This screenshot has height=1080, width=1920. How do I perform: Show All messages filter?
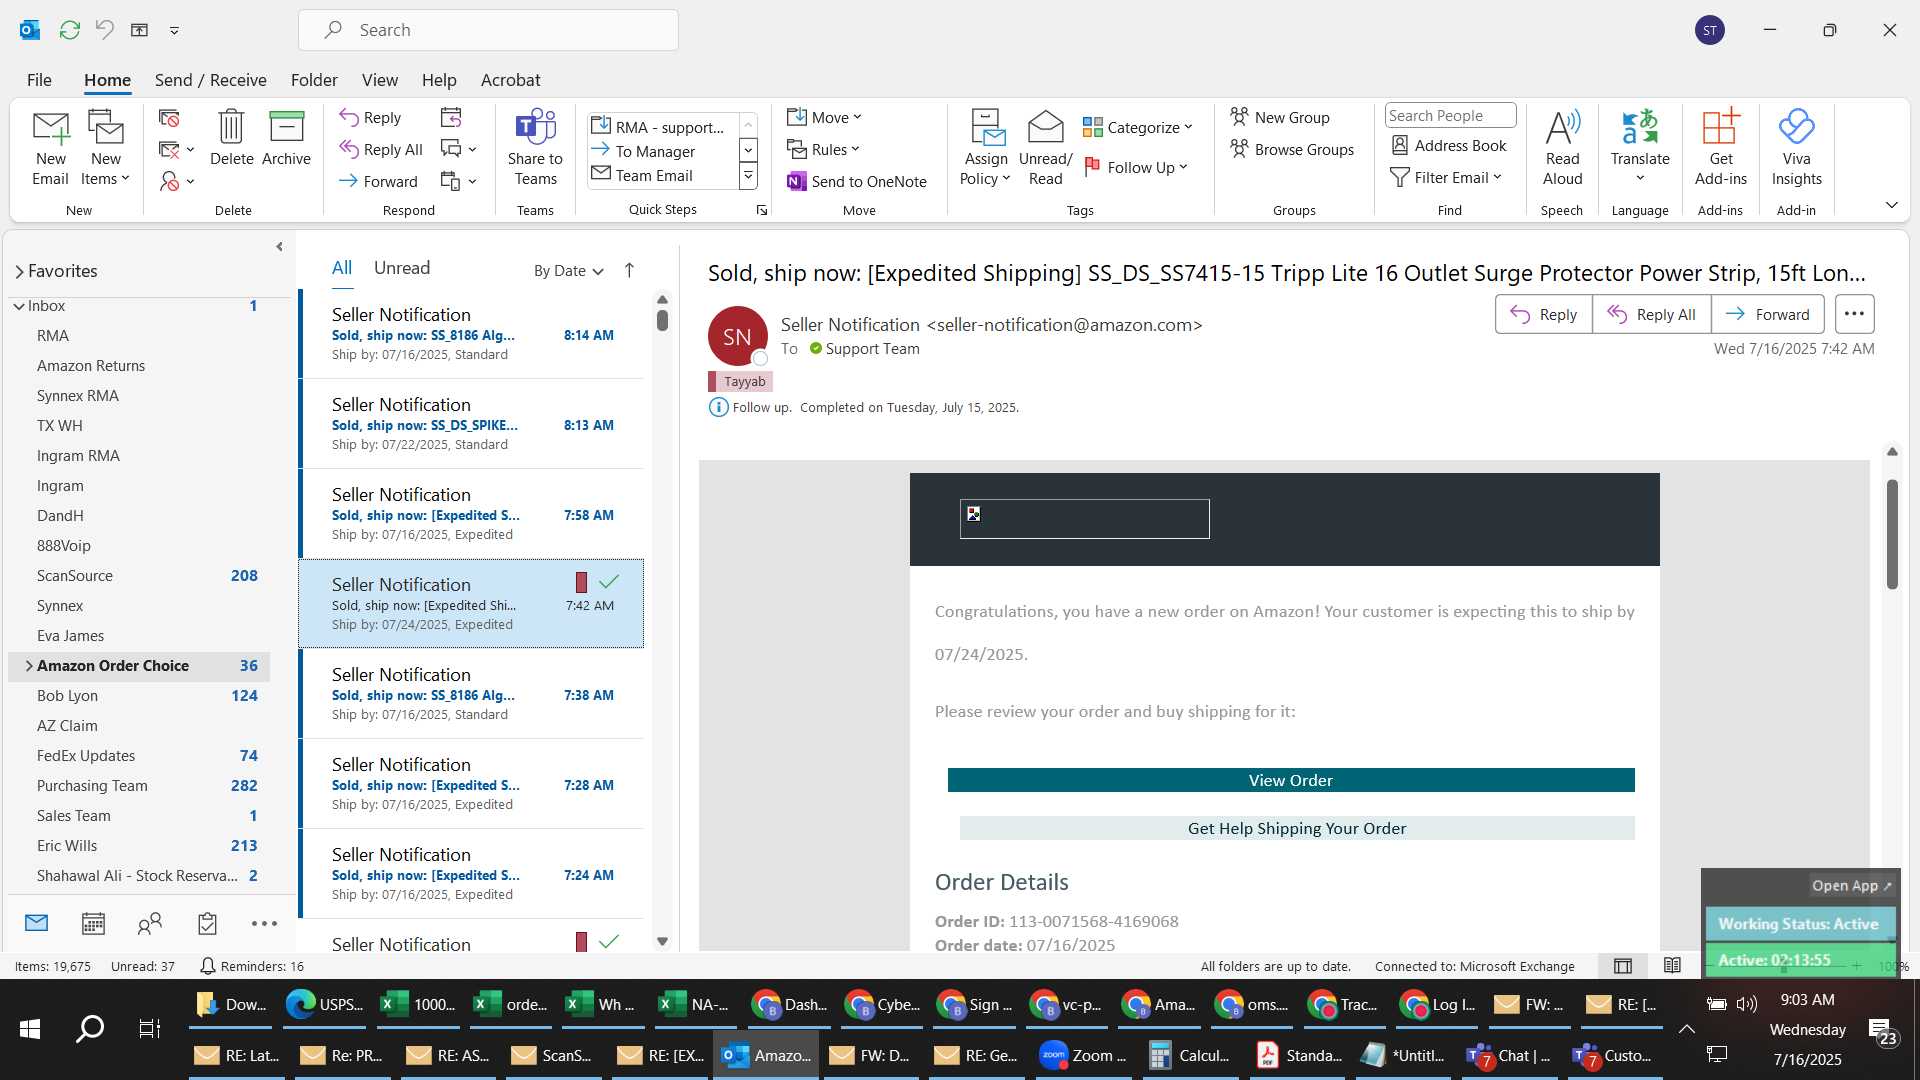(342, 268)
